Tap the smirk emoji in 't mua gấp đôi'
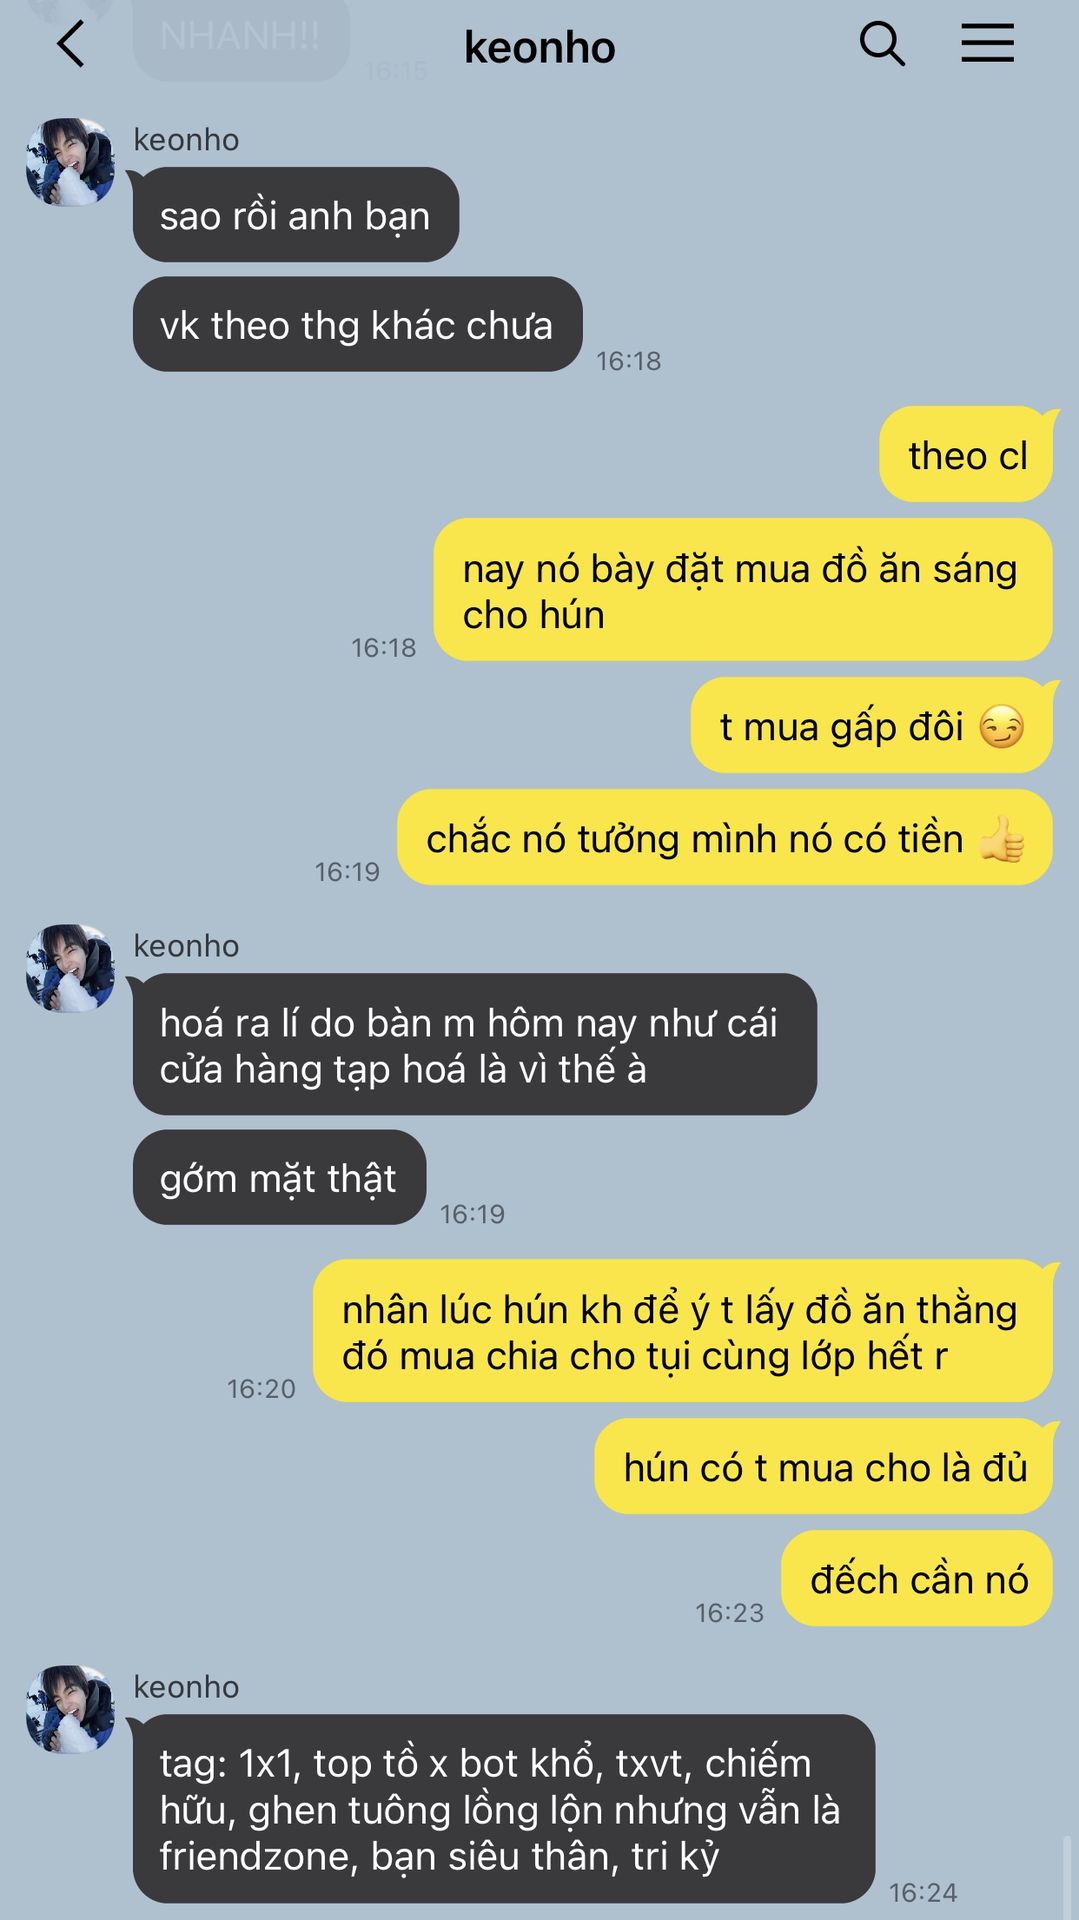This screenshot has width=1079, height=1920. tap(1001, 727)
